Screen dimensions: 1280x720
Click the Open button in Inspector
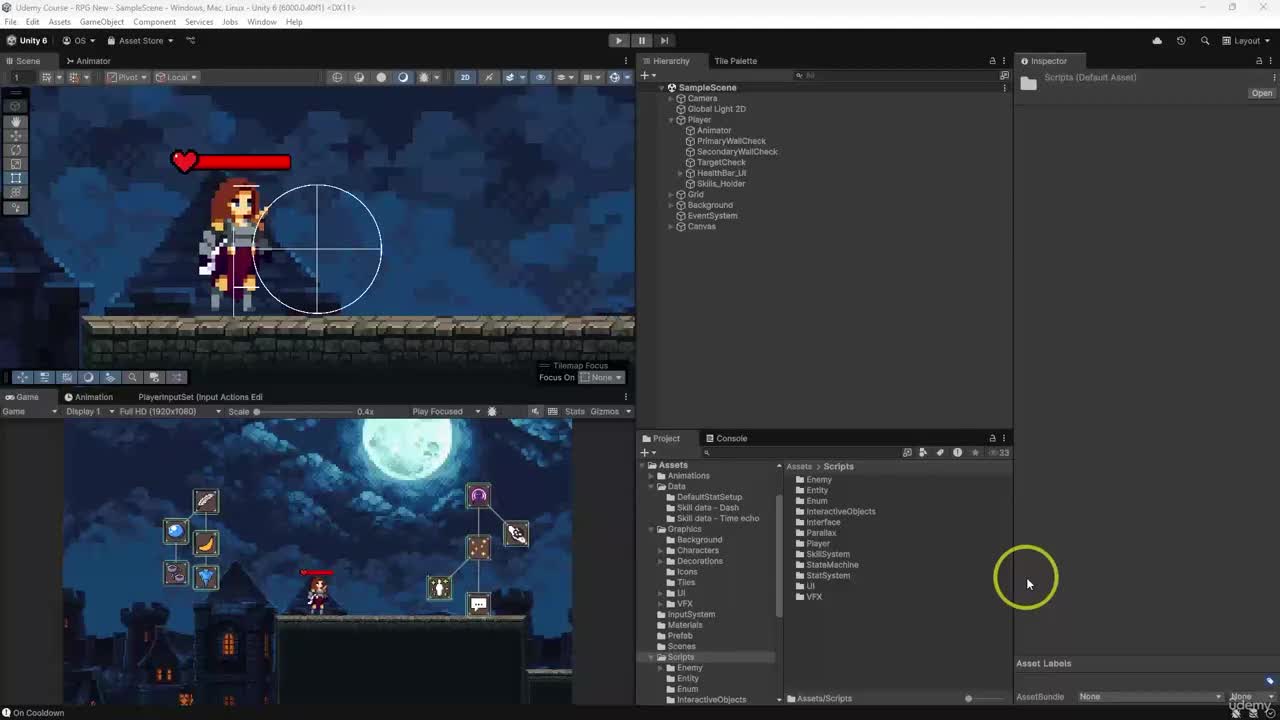(1262, 93)
